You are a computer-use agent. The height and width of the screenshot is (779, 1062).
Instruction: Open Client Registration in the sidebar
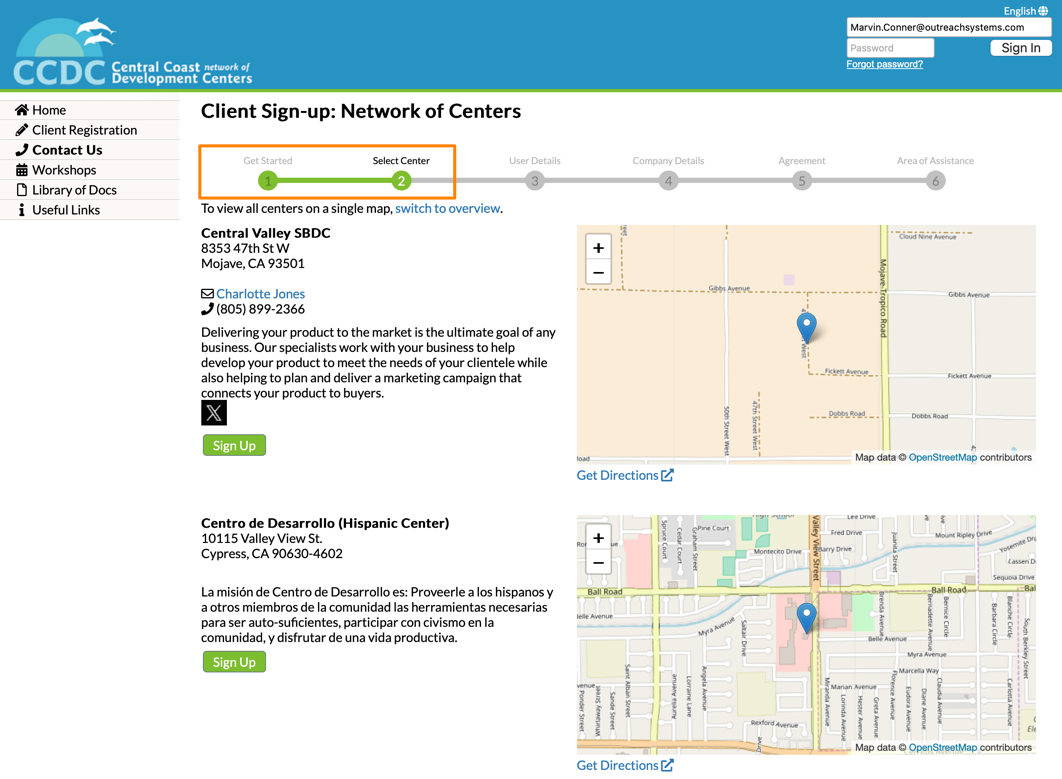[x=84, y=130]
